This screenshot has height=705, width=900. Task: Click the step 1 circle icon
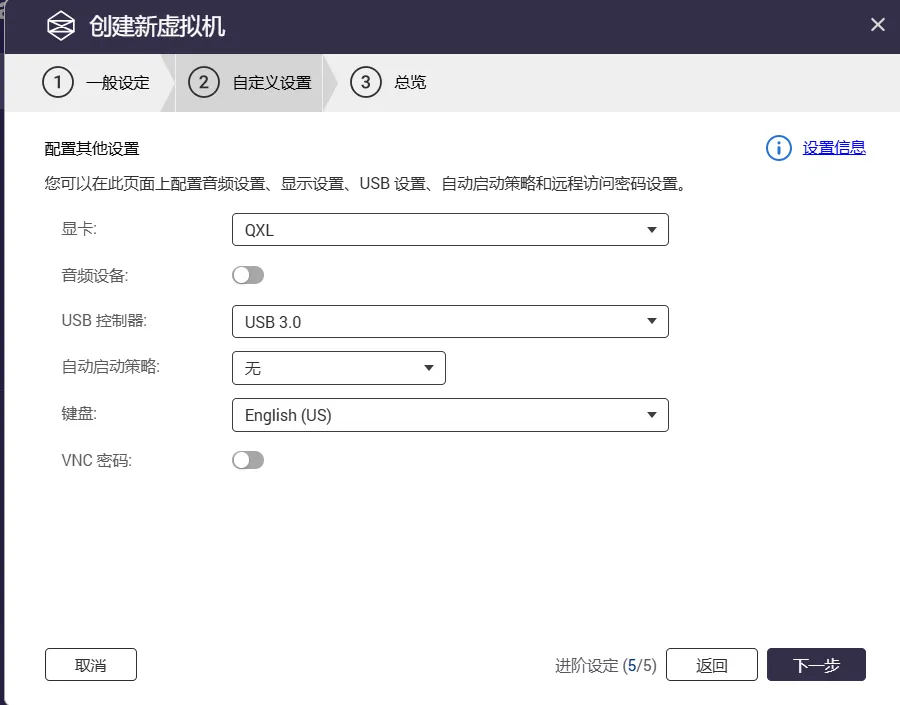point(58,82)
